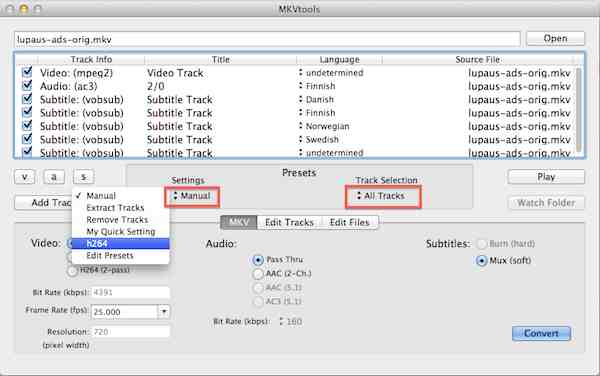Viewport: 600px width, 376px height.
Task: Click the Play button
Action: (x=546, y=177)
